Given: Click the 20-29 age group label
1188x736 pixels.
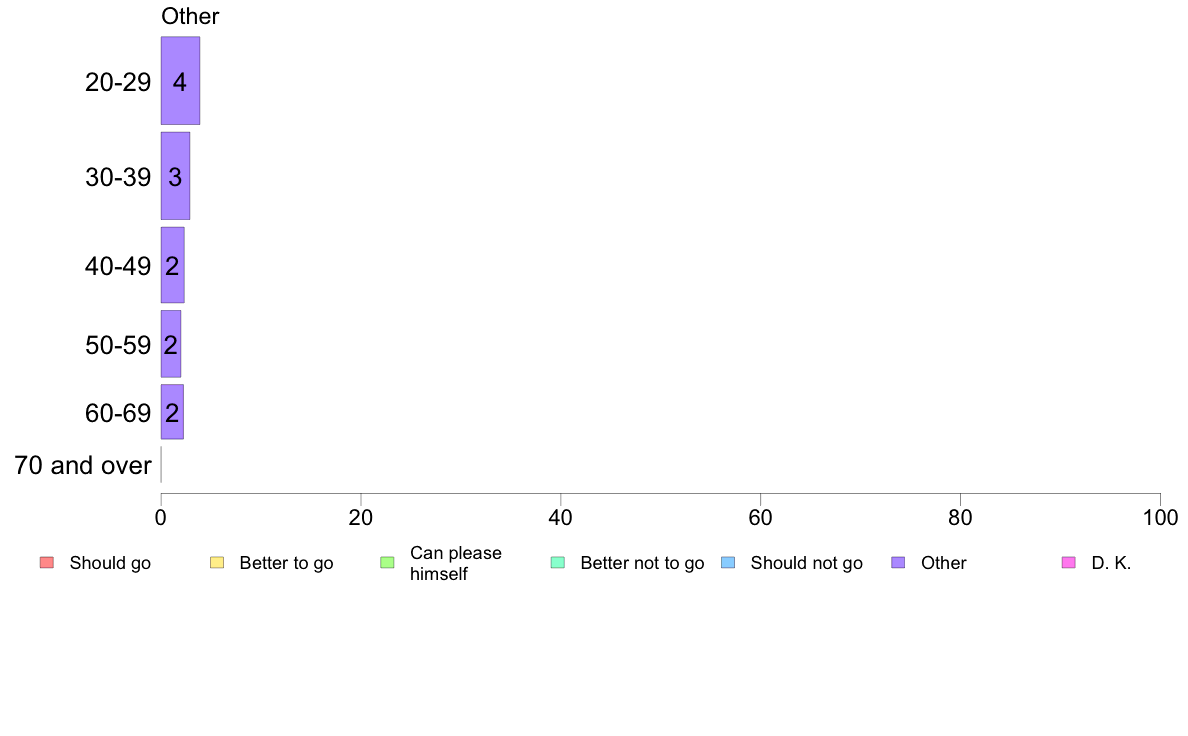Looking at the screenshot, I should tap(118, 82).
